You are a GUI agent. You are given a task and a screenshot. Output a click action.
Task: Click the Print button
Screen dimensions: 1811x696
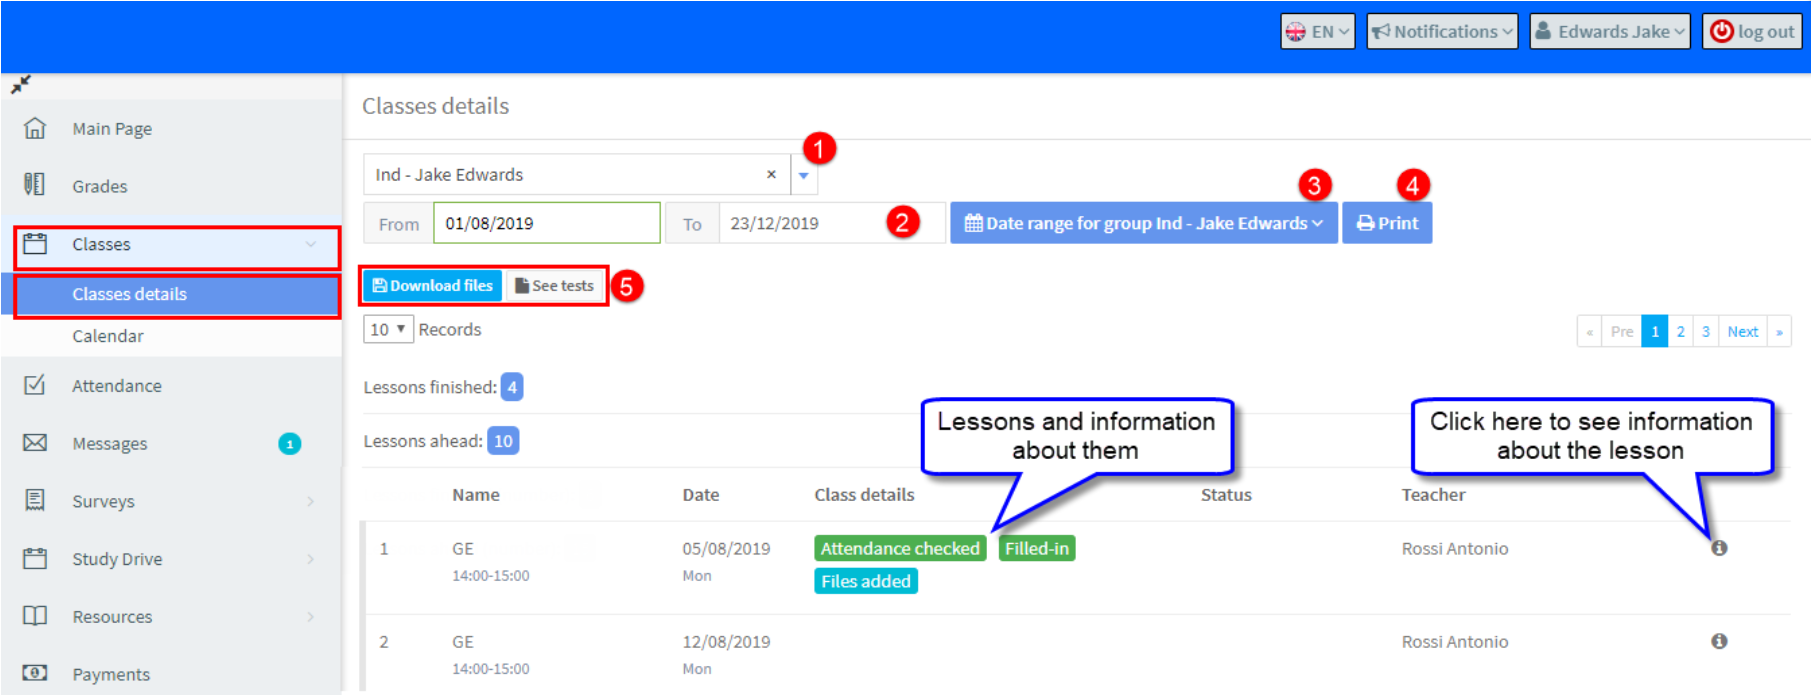(x=1387, y=223)
